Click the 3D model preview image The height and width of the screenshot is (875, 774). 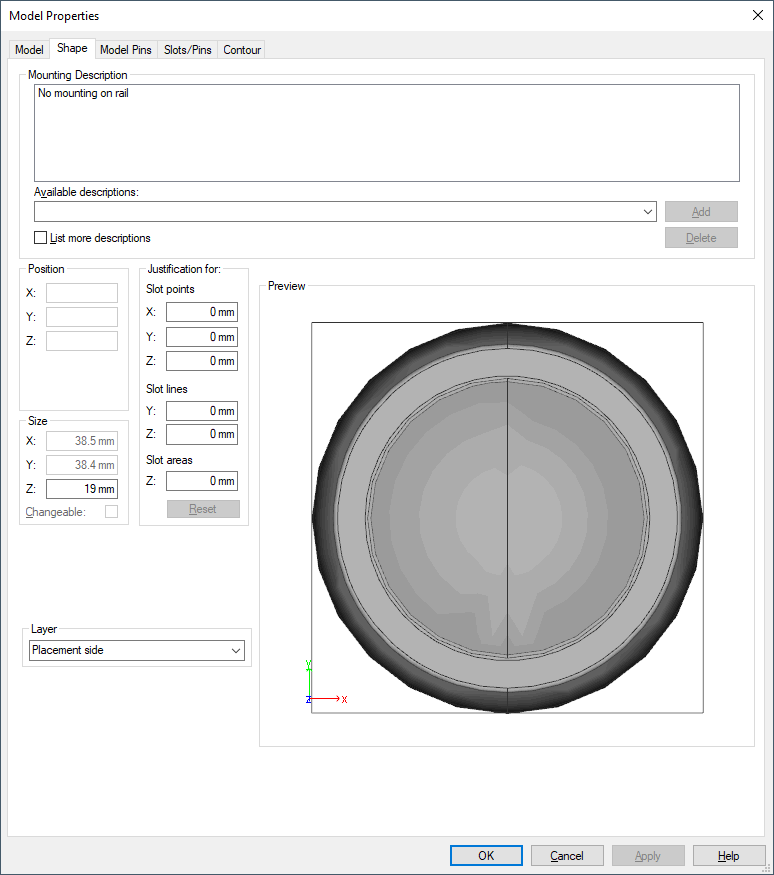(507, 517)
